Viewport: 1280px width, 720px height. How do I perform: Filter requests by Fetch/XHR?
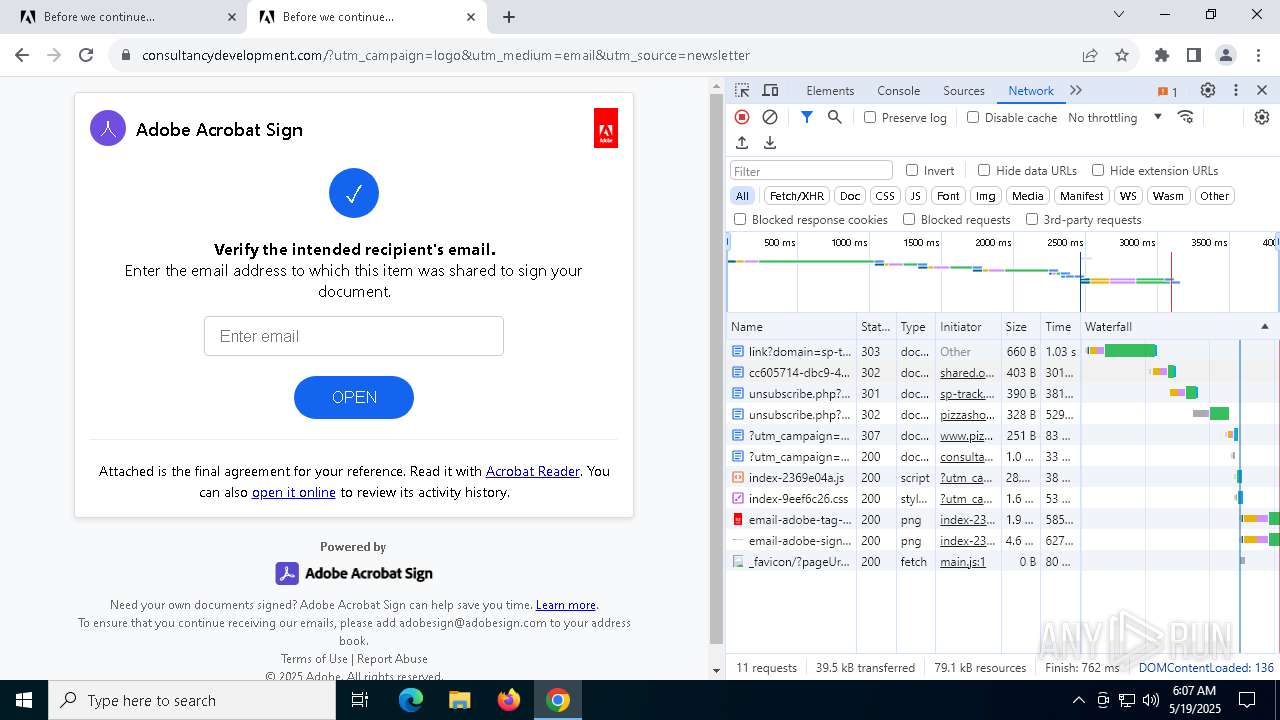coord(797,196)
